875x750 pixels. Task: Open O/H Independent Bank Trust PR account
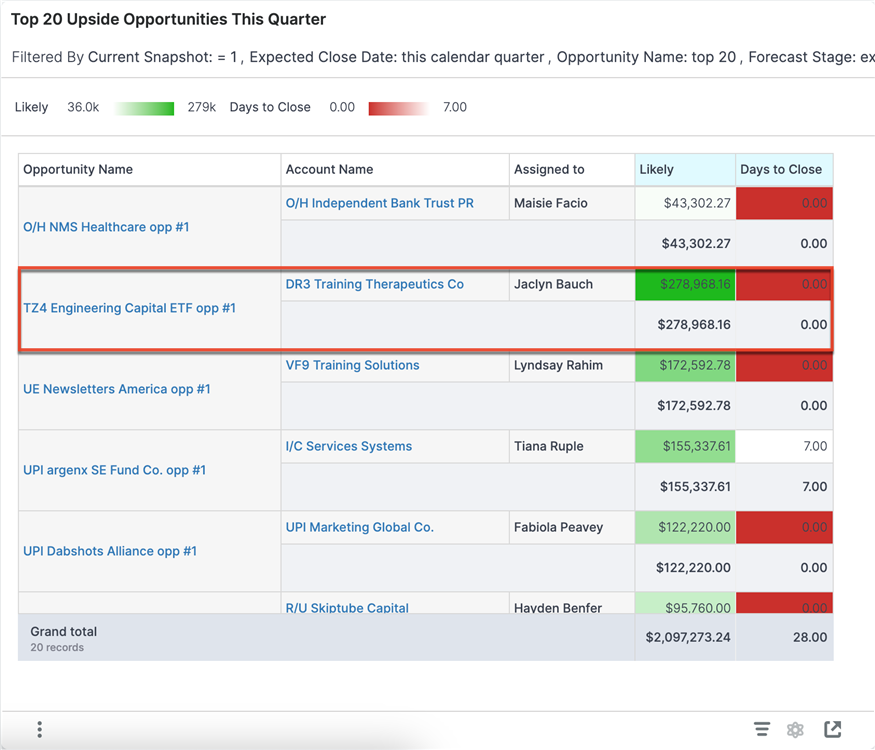(x=379, y=203)
